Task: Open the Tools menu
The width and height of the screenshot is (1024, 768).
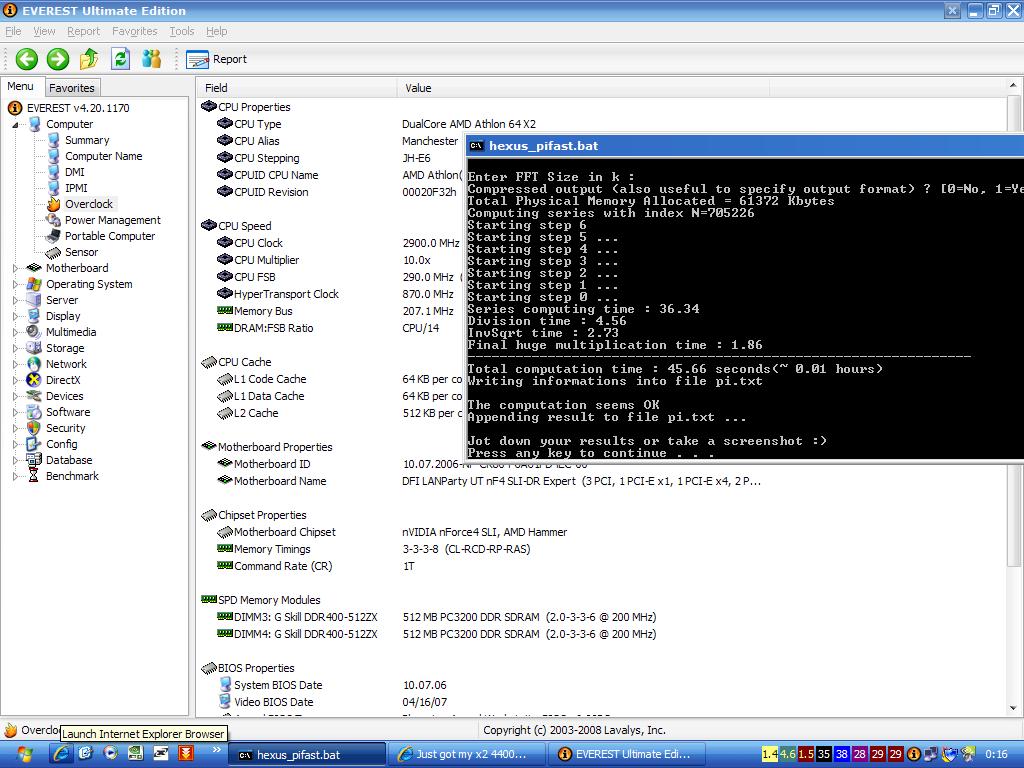Action: point(182,31)
